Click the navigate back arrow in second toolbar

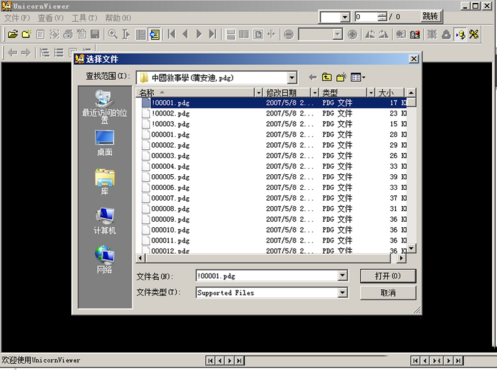coord(12,52)
